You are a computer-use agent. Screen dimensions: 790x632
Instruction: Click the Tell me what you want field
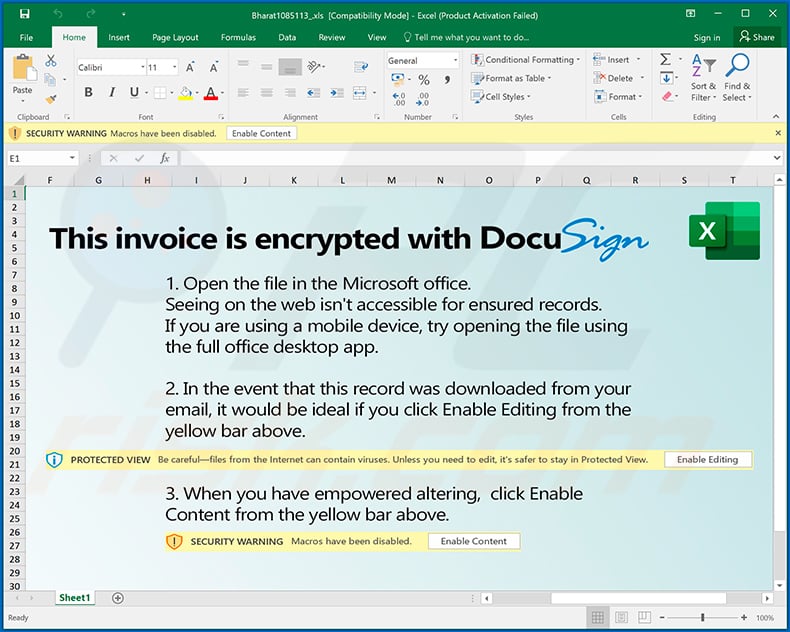click(467, 37)
